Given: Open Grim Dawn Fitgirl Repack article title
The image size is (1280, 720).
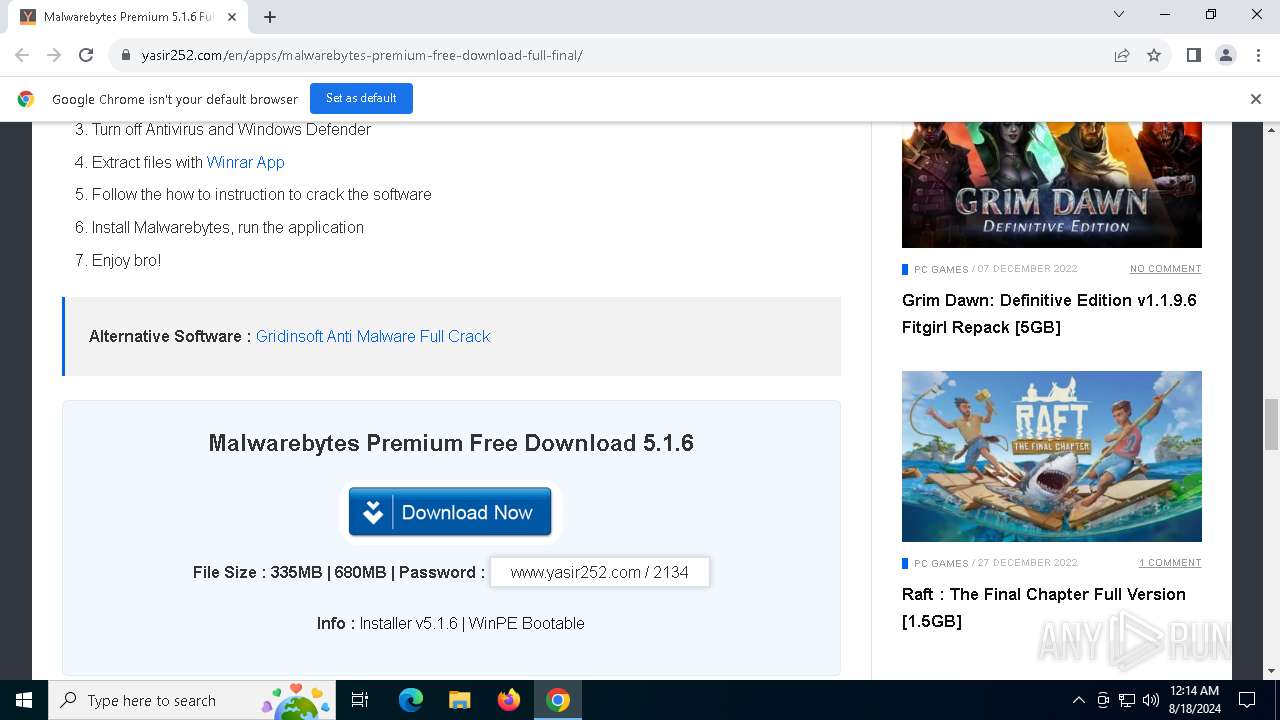Looking at the screenshot, I should [x=1049, y=314].
